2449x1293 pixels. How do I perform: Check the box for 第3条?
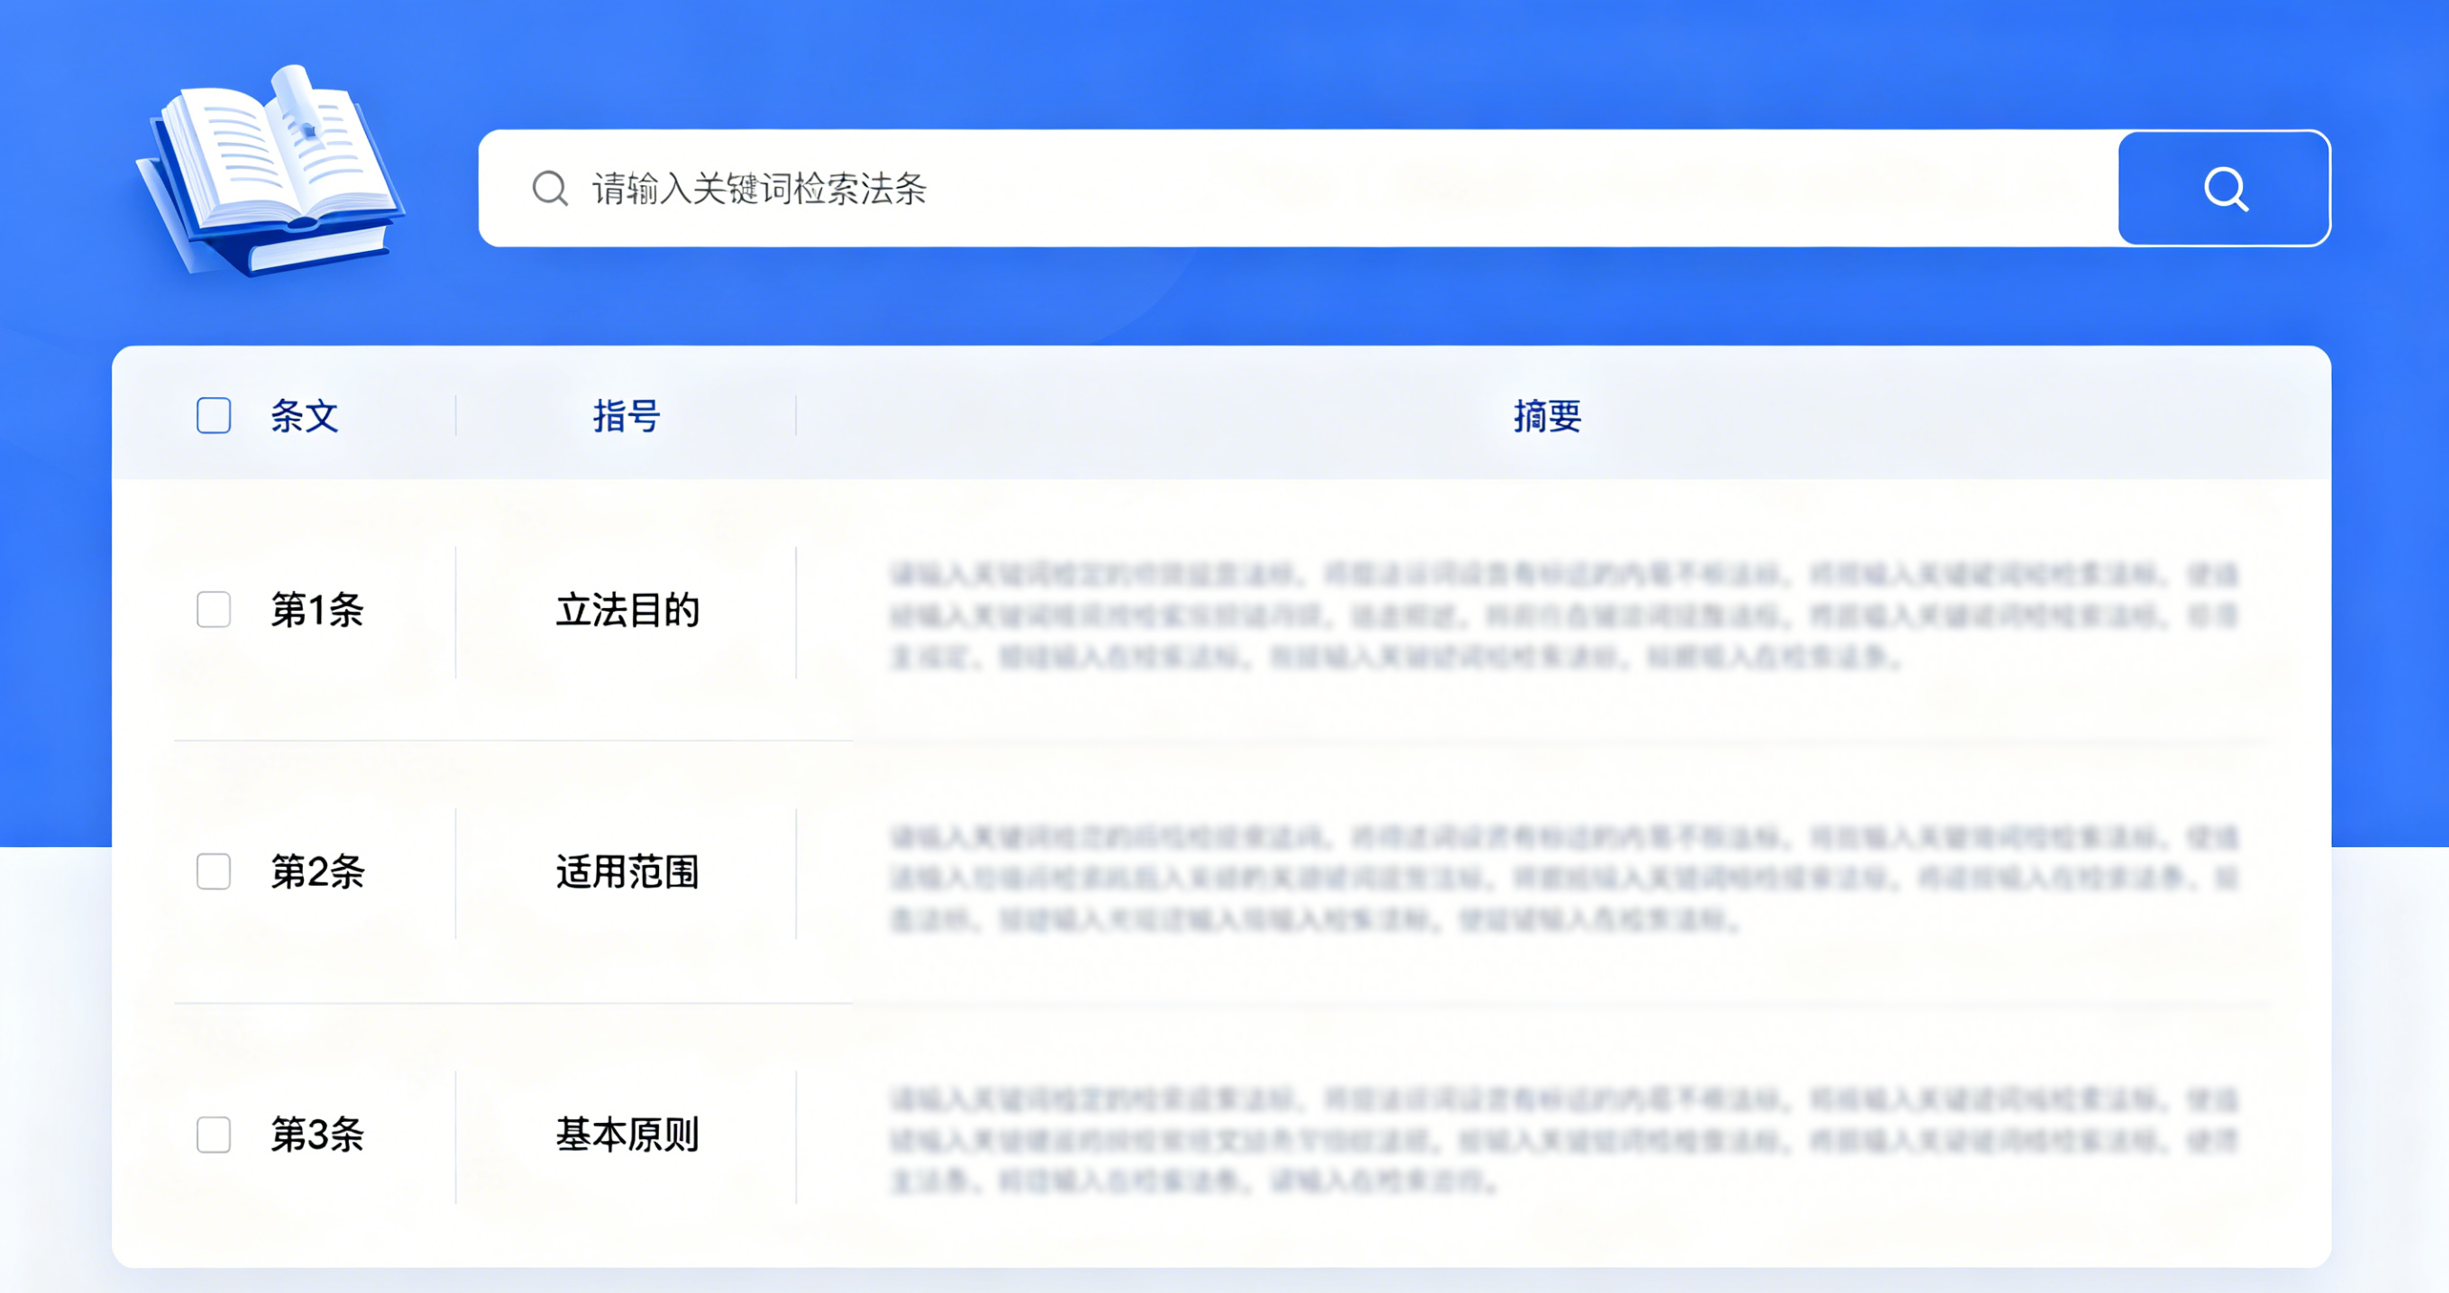(214, 1134)
